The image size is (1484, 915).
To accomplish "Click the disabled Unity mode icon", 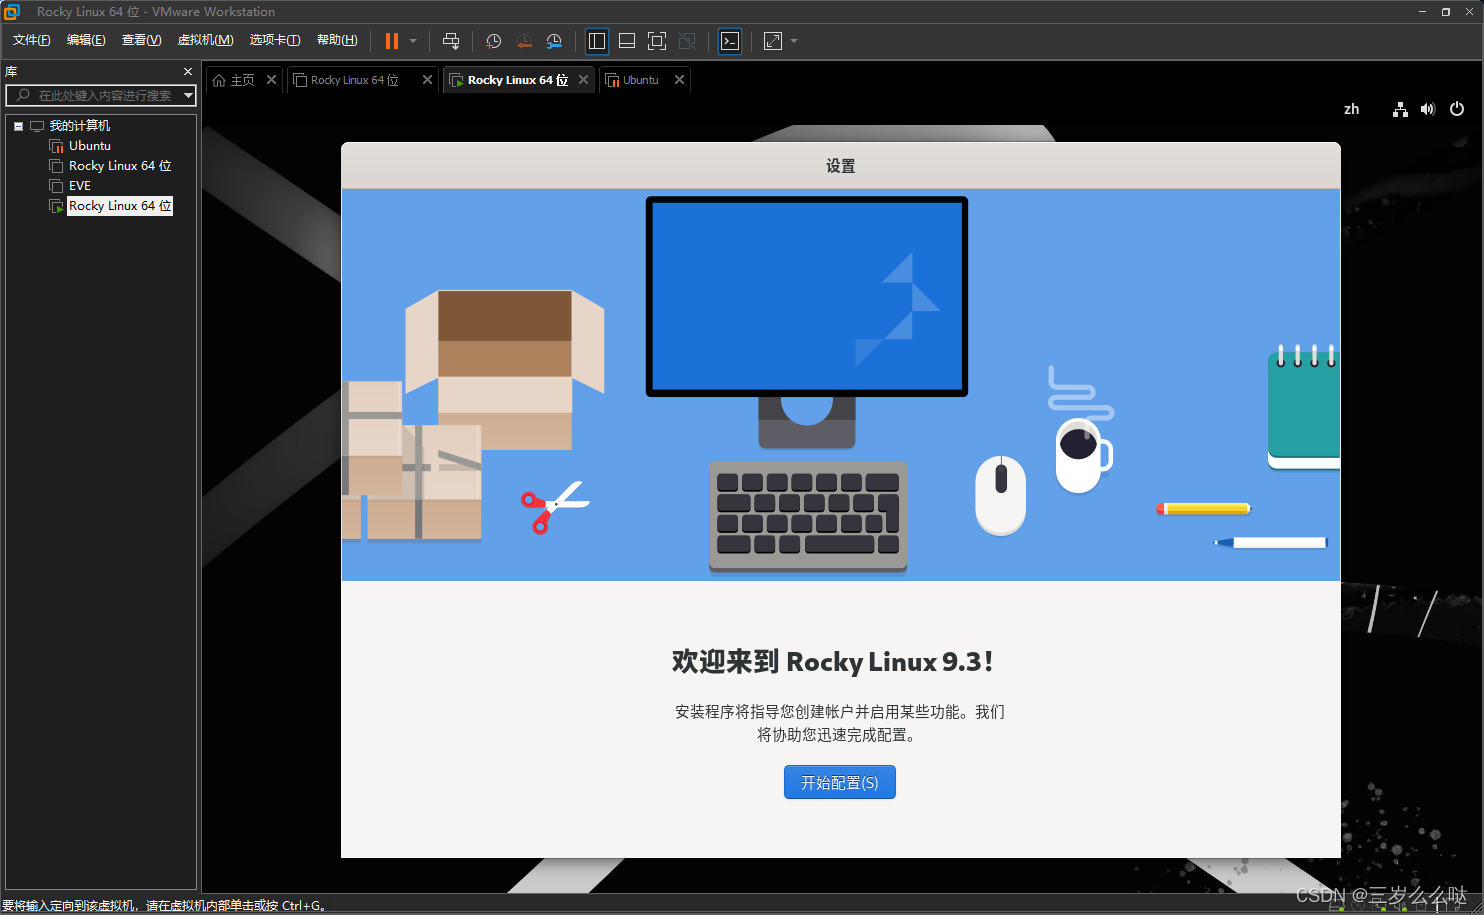I will pyautogui.click(x=687, y=41).
